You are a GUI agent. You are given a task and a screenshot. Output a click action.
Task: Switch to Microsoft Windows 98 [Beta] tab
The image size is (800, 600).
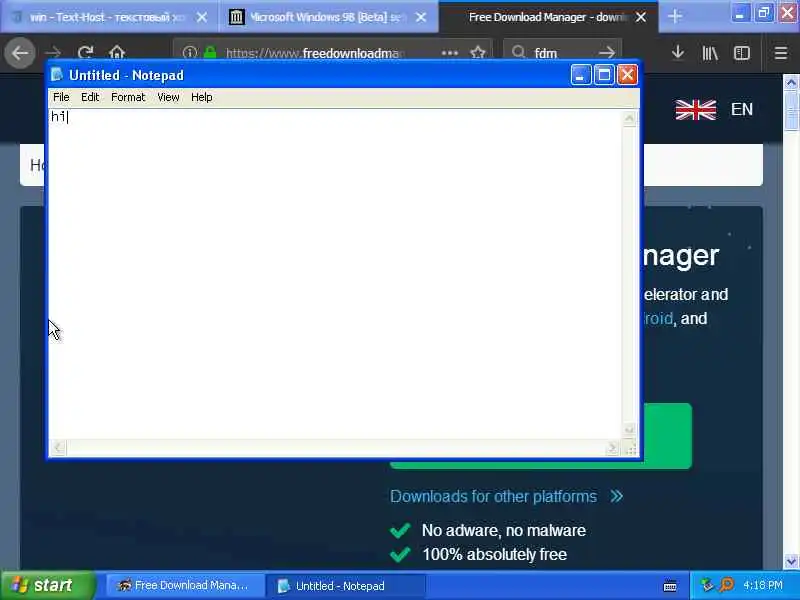tap(328, 17)
